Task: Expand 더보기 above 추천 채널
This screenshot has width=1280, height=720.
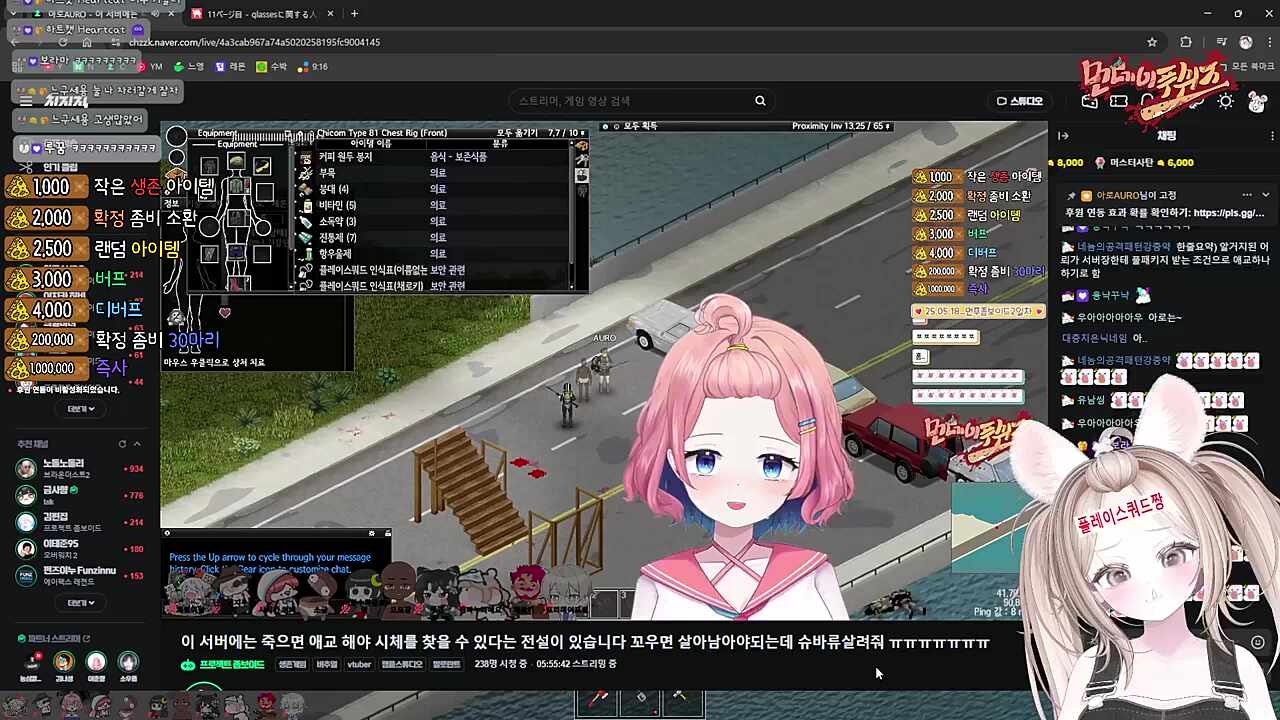Action: pos(80,409)
